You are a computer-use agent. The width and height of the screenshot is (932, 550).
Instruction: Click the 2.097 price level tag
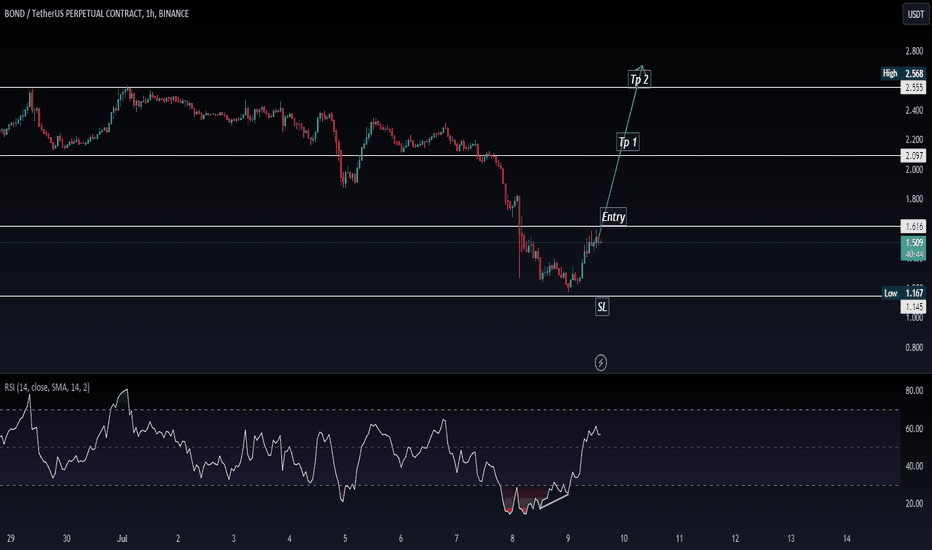914,156
